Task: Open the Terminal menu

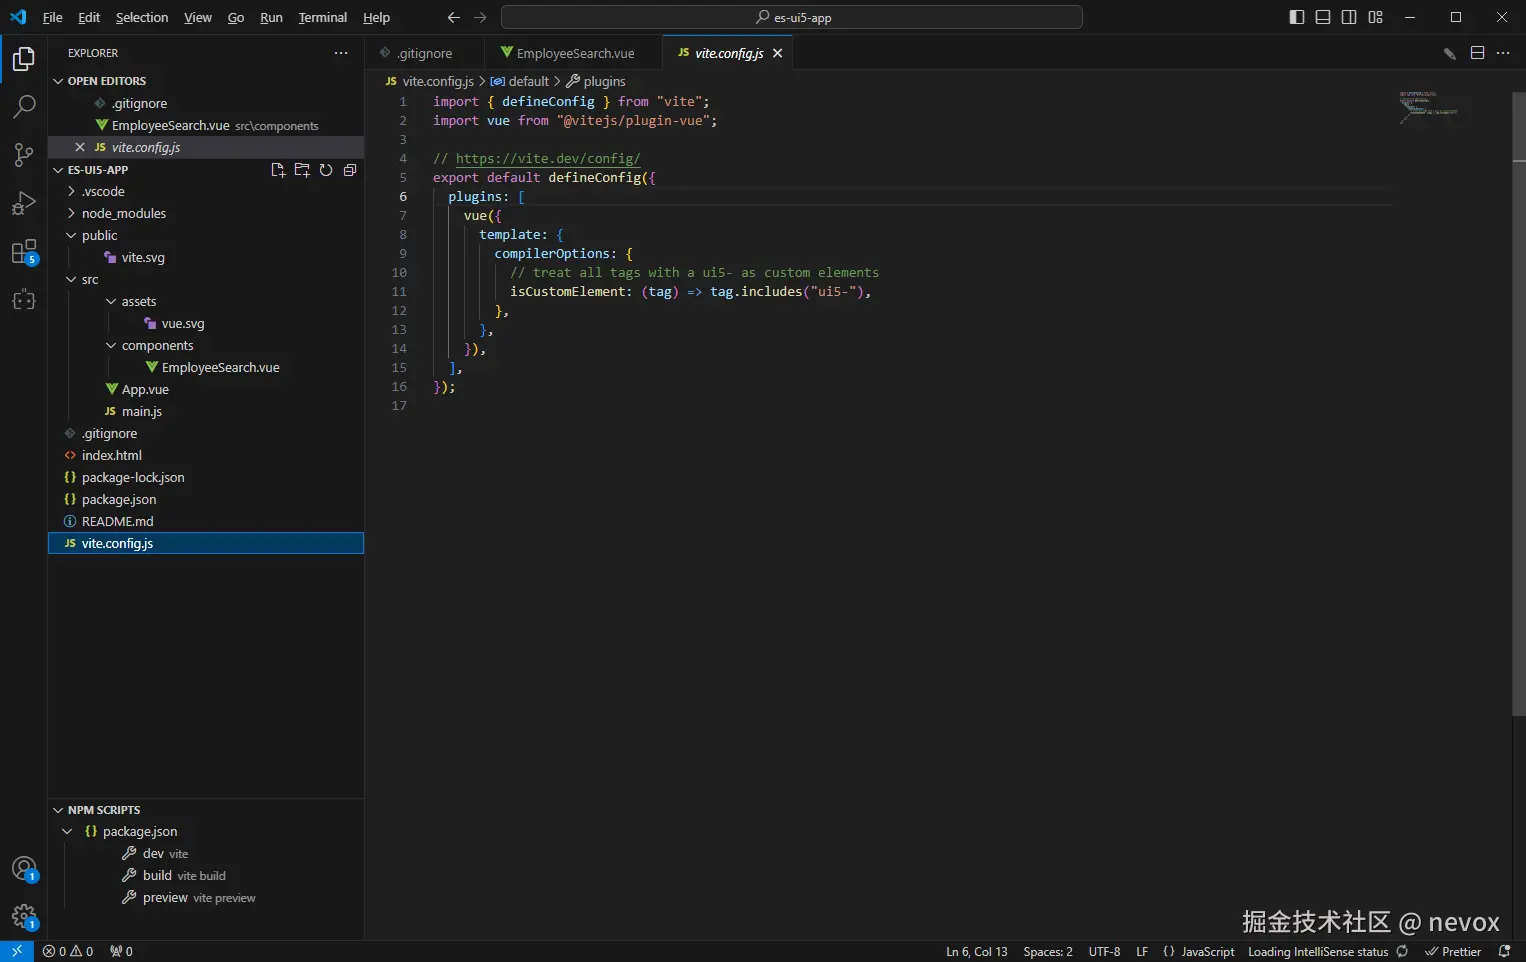Action: coord(322,17)
